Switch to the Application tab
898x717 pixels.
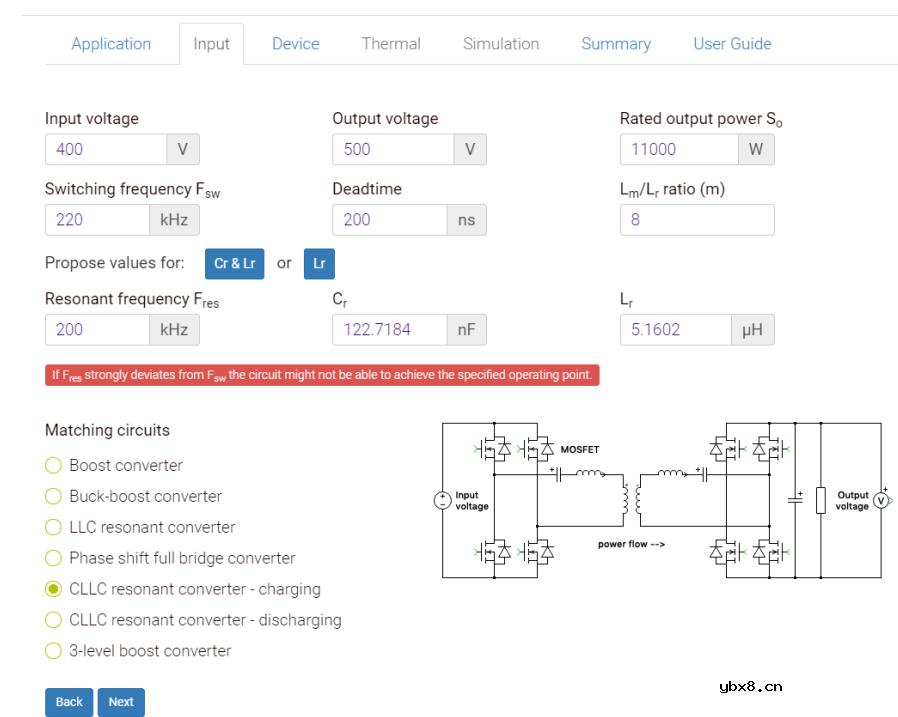(111, 44)
